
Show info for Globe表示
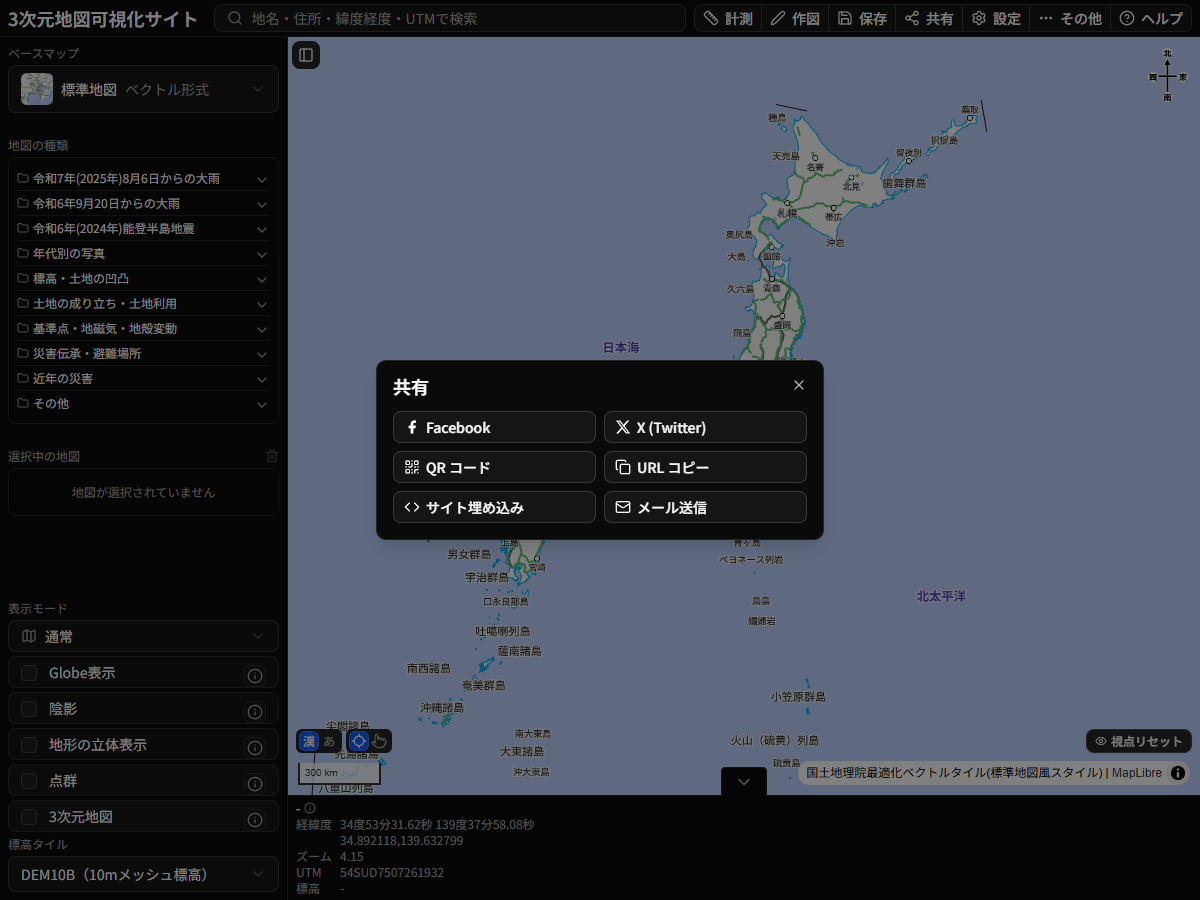pos(255,676)
